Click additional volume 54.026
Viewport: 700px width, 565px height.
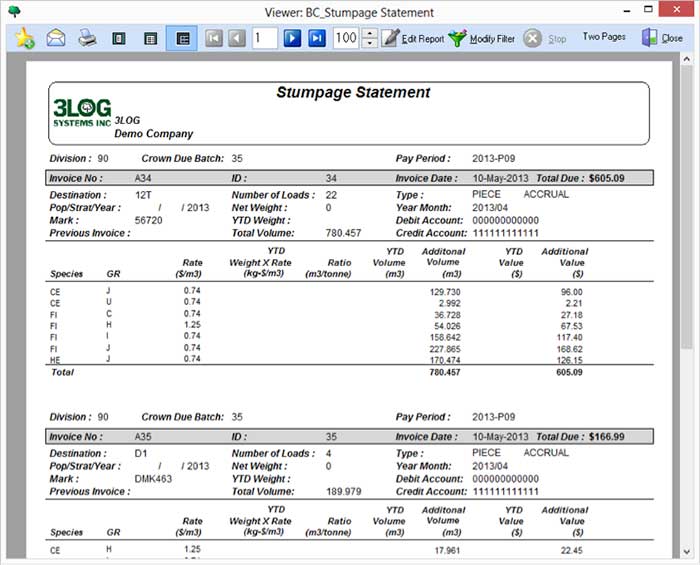(x=447, y=326)
